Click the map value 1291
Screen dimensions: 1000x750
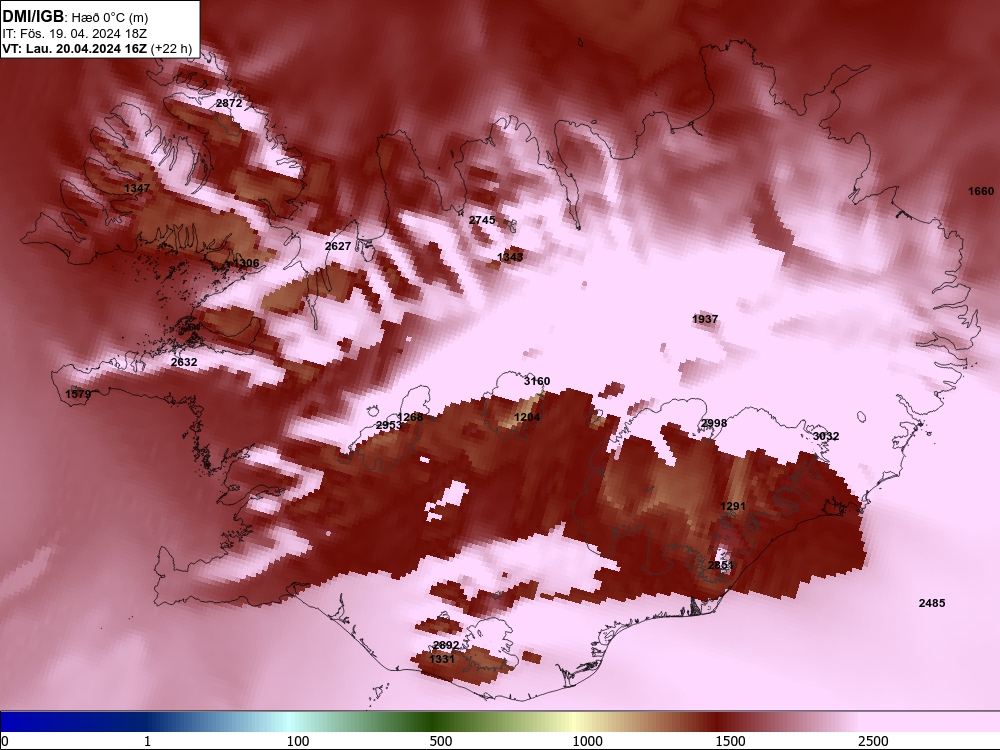(733, 506)
